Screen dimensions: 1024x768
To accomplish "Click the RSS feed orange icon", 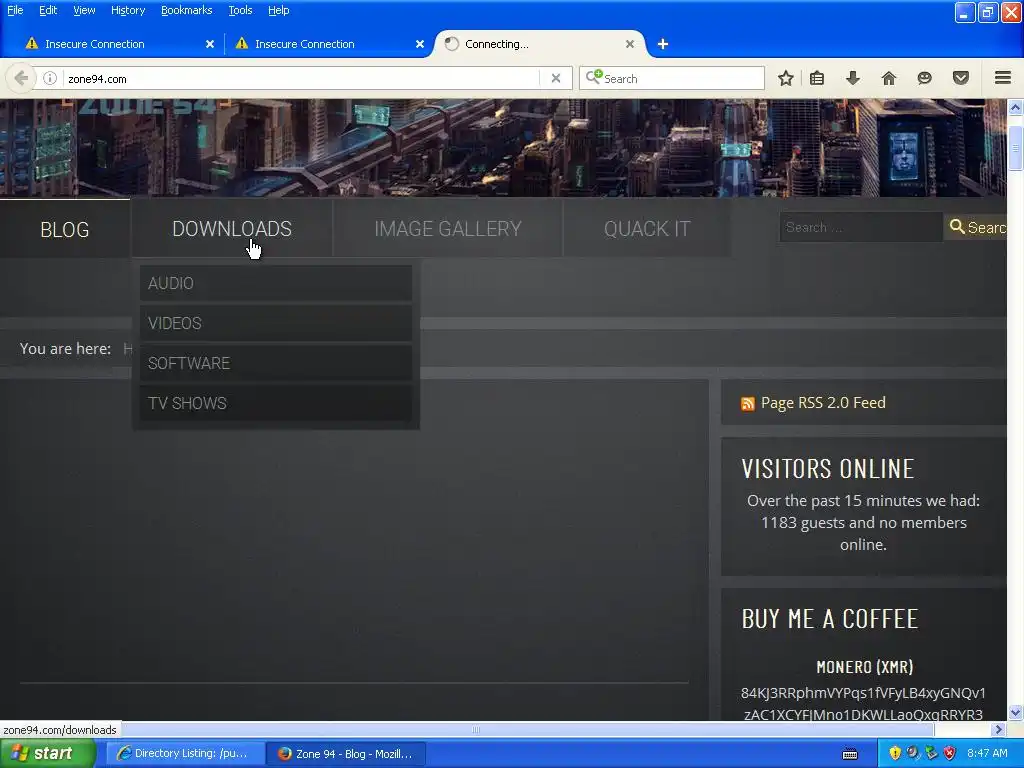I will tap(748, 404).
